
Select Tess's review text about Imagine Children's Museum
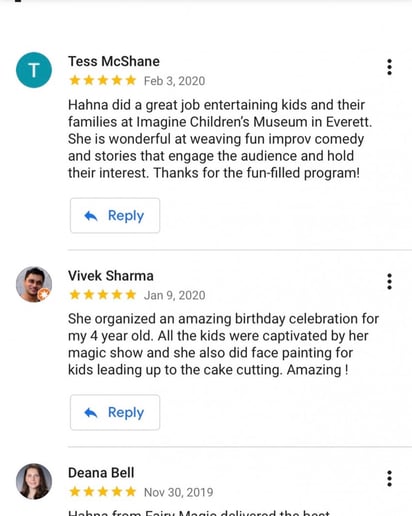(220, 139)
